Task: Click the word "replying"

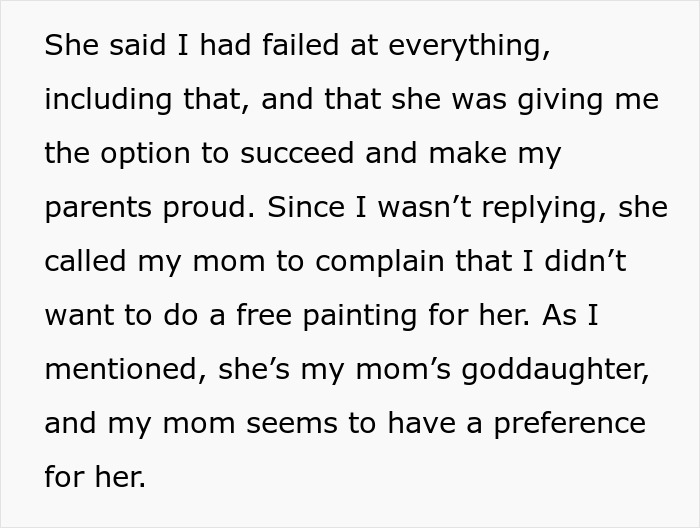Action: point(553,208)
